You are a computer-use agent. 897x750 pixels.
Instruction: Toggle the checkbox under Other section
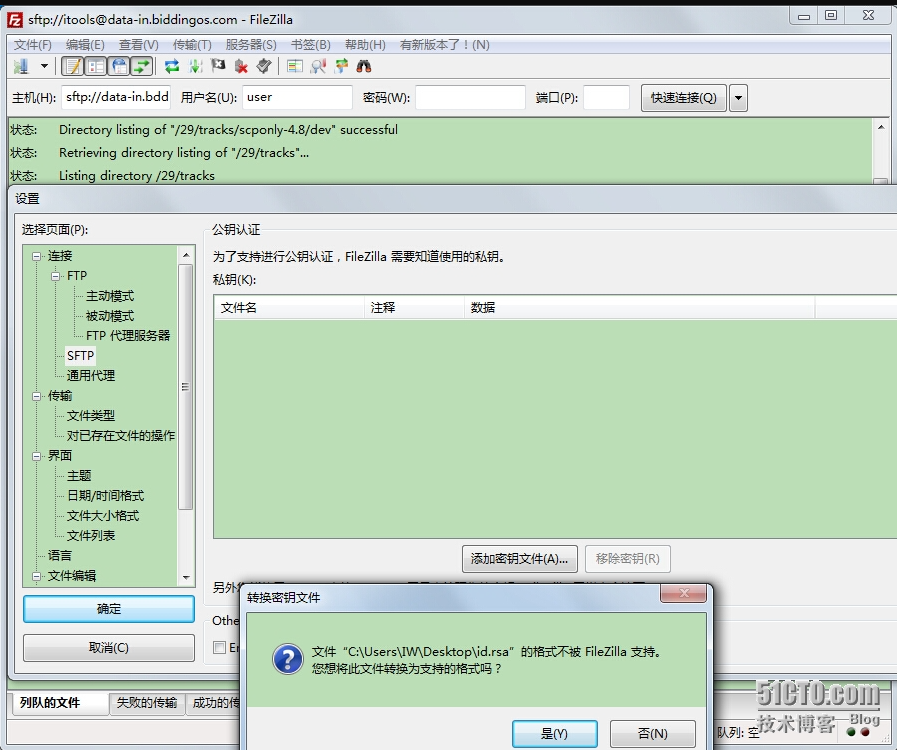click(220, 648)
